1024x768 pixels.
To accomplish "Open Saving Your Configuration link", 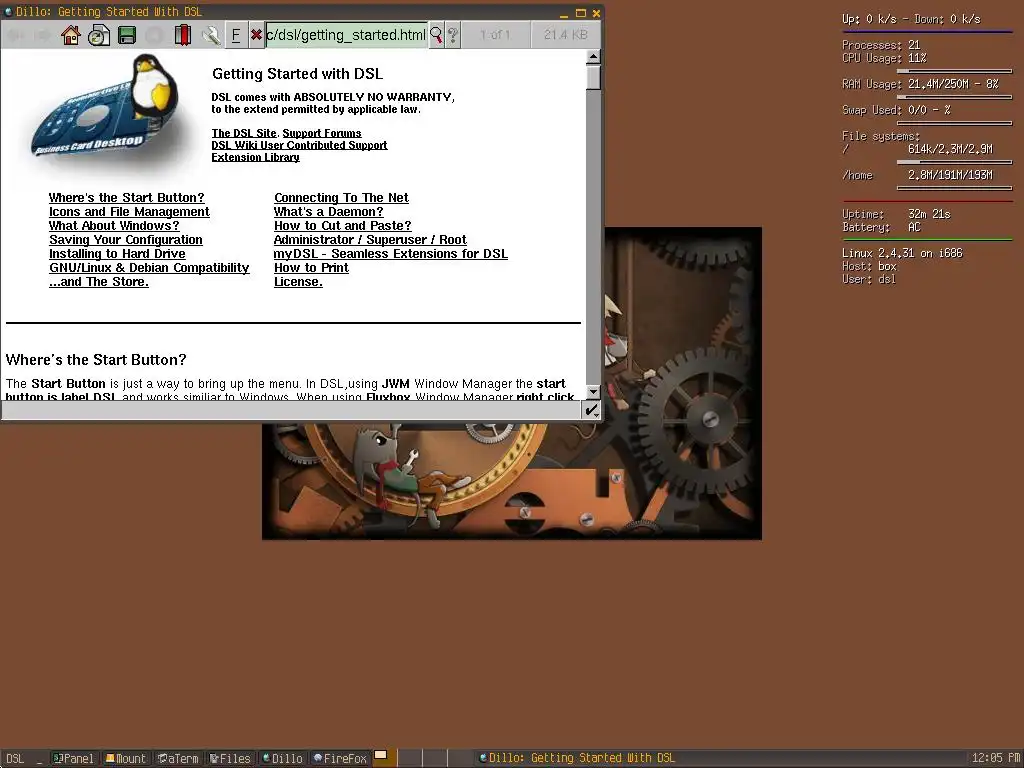I will point(125,240).
